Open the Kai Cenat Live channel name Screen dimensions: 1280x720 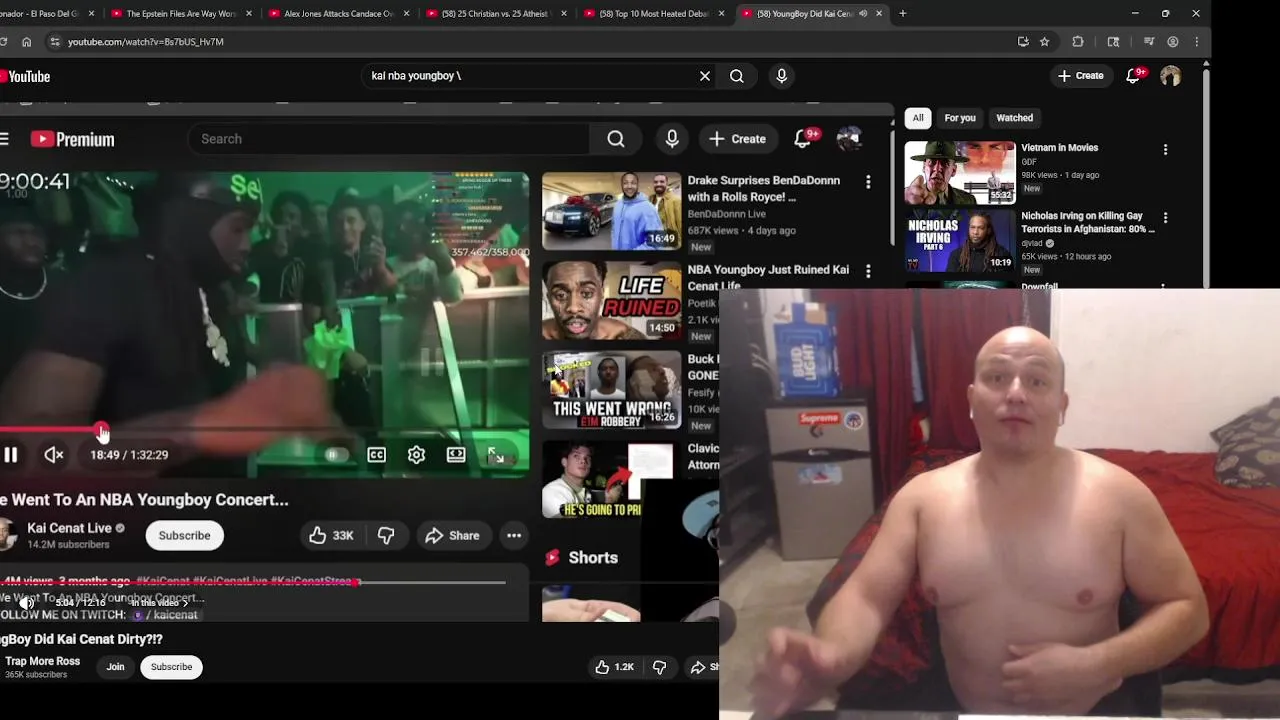69,528
